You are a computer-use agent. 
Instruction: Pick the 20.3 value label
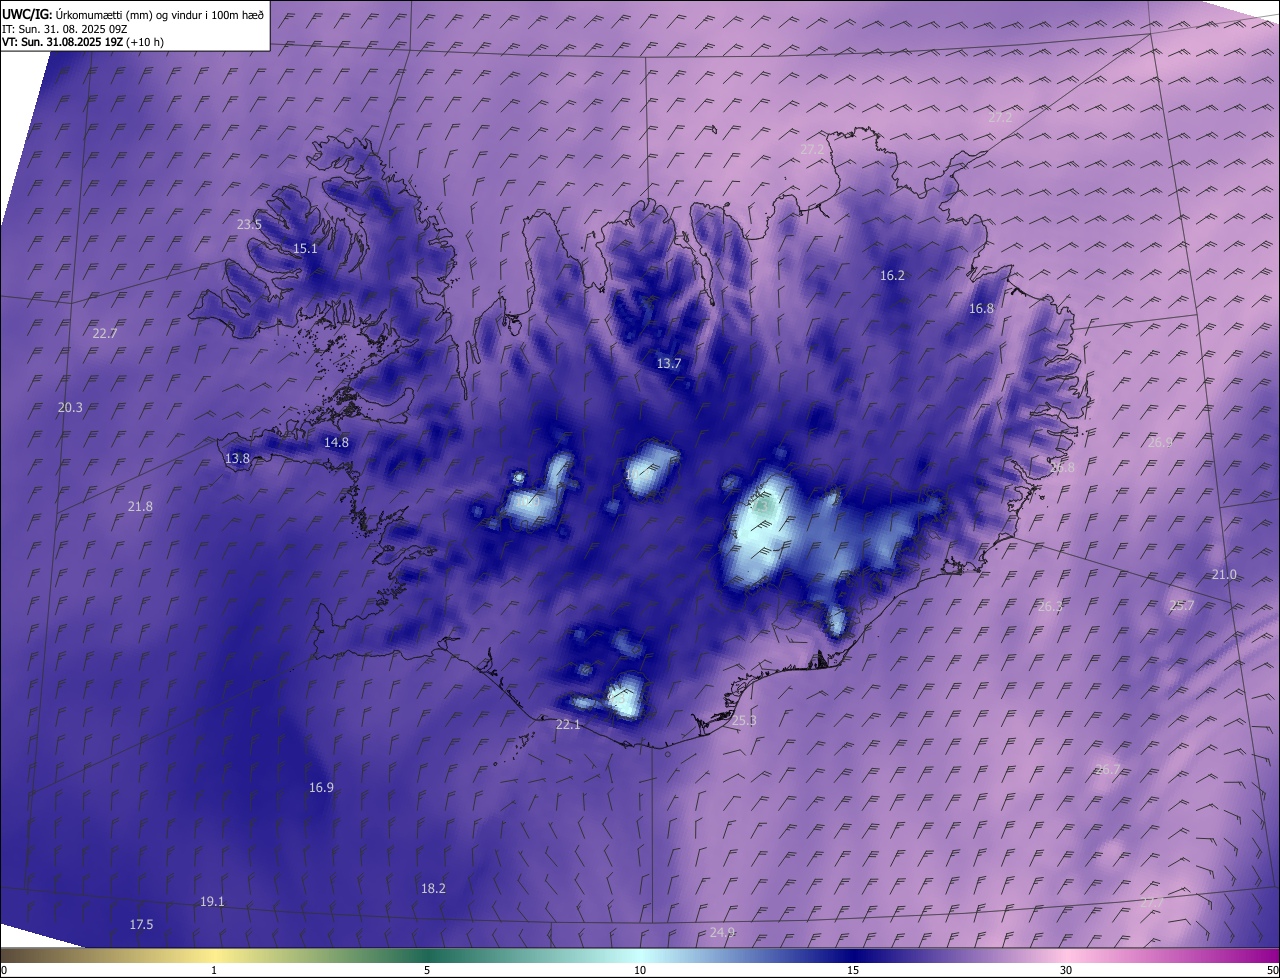70,408
